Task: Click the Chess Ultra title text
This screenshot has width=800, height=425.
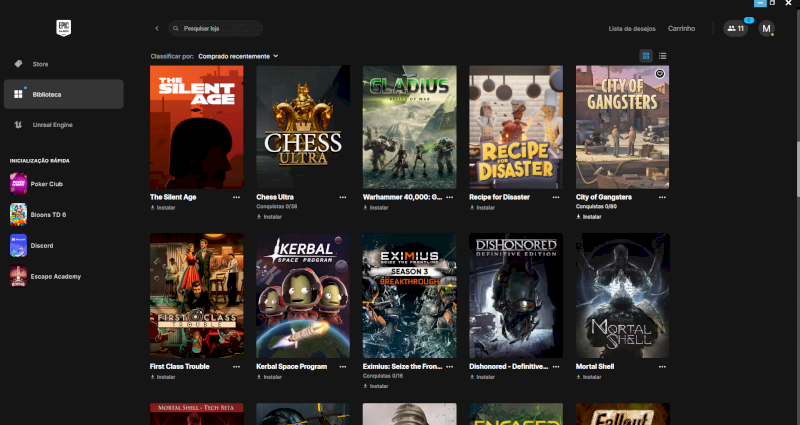Action: click(x=275, y=197)
